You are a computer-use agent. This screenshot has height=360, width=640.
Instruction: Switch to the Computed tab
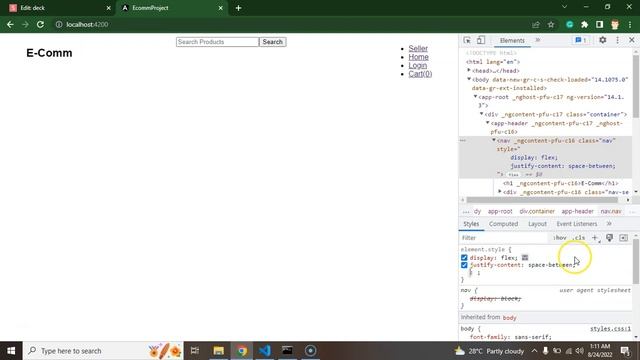[503, 224]
